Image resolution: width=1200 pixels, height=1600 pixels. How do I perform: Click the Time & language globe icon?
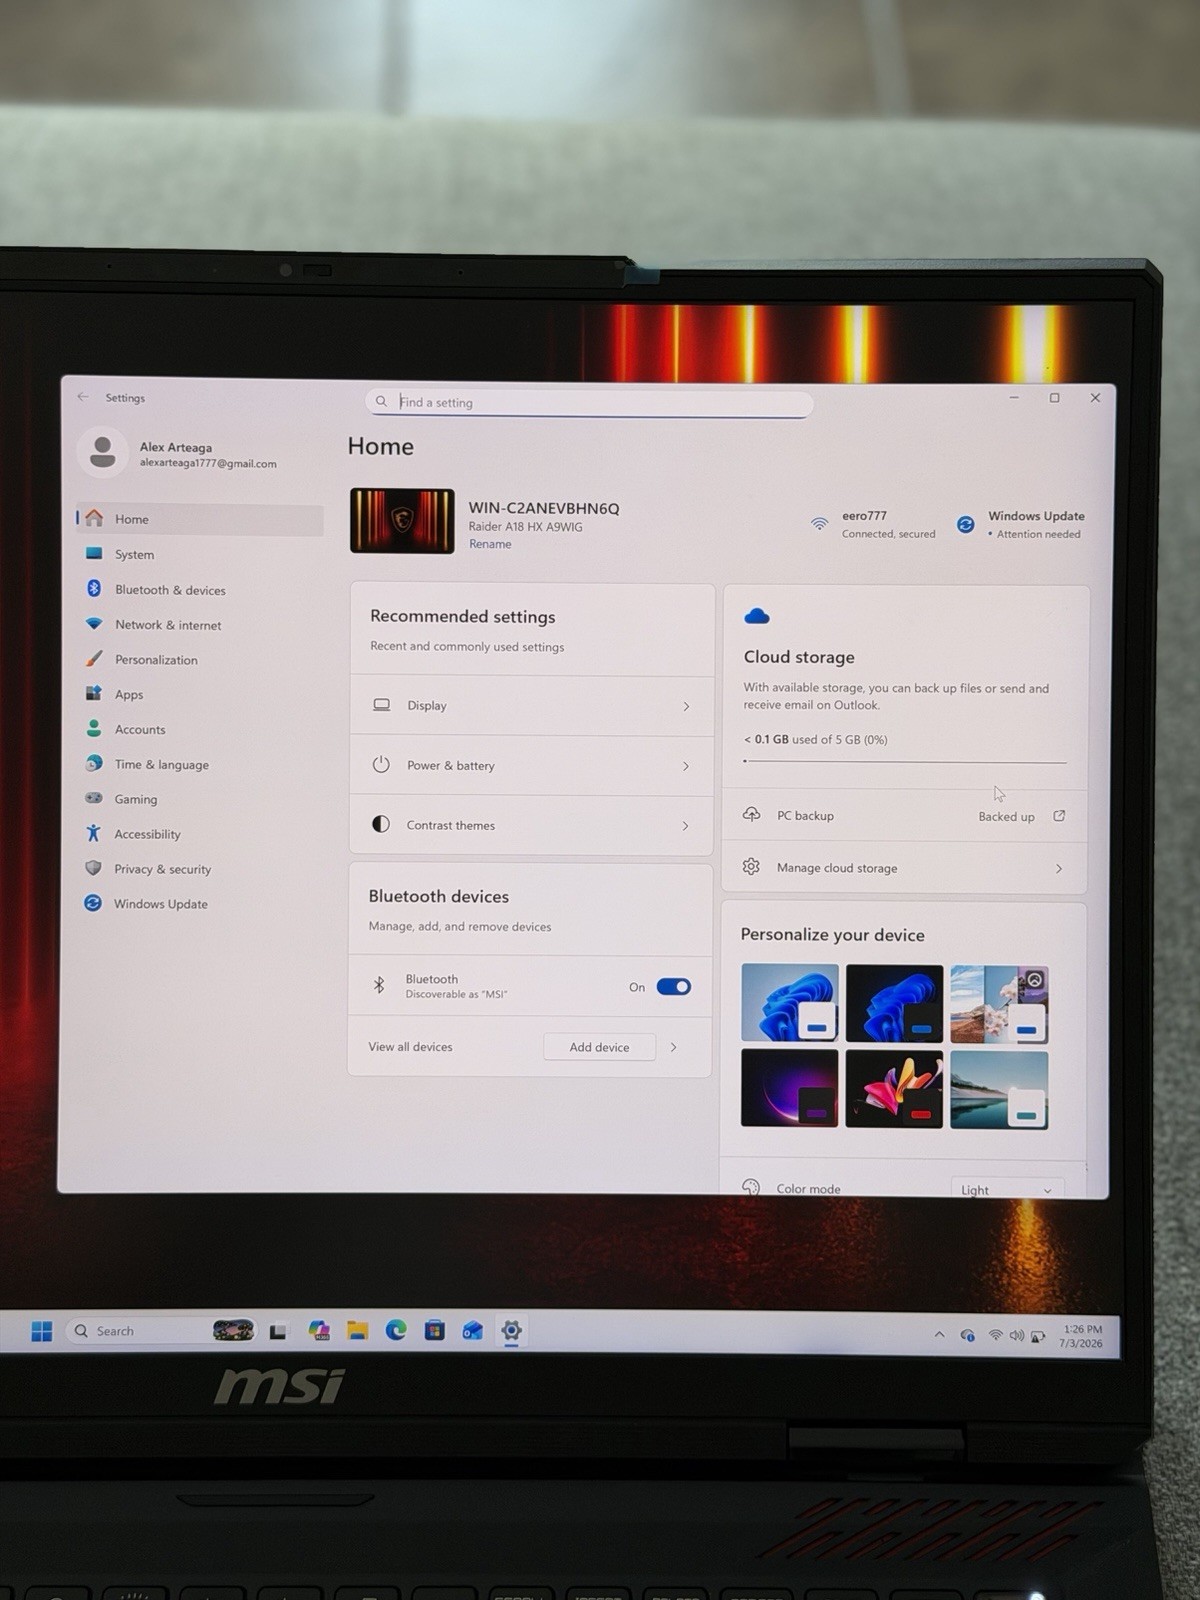(93, 764)
